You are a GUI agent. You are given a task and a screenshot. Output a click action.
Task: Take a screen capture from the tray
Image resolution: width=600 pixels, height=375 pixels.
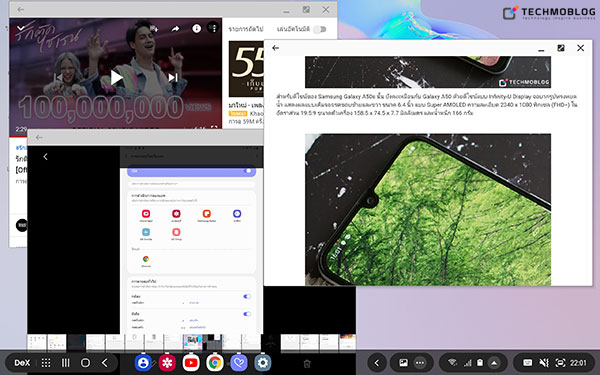560,363
